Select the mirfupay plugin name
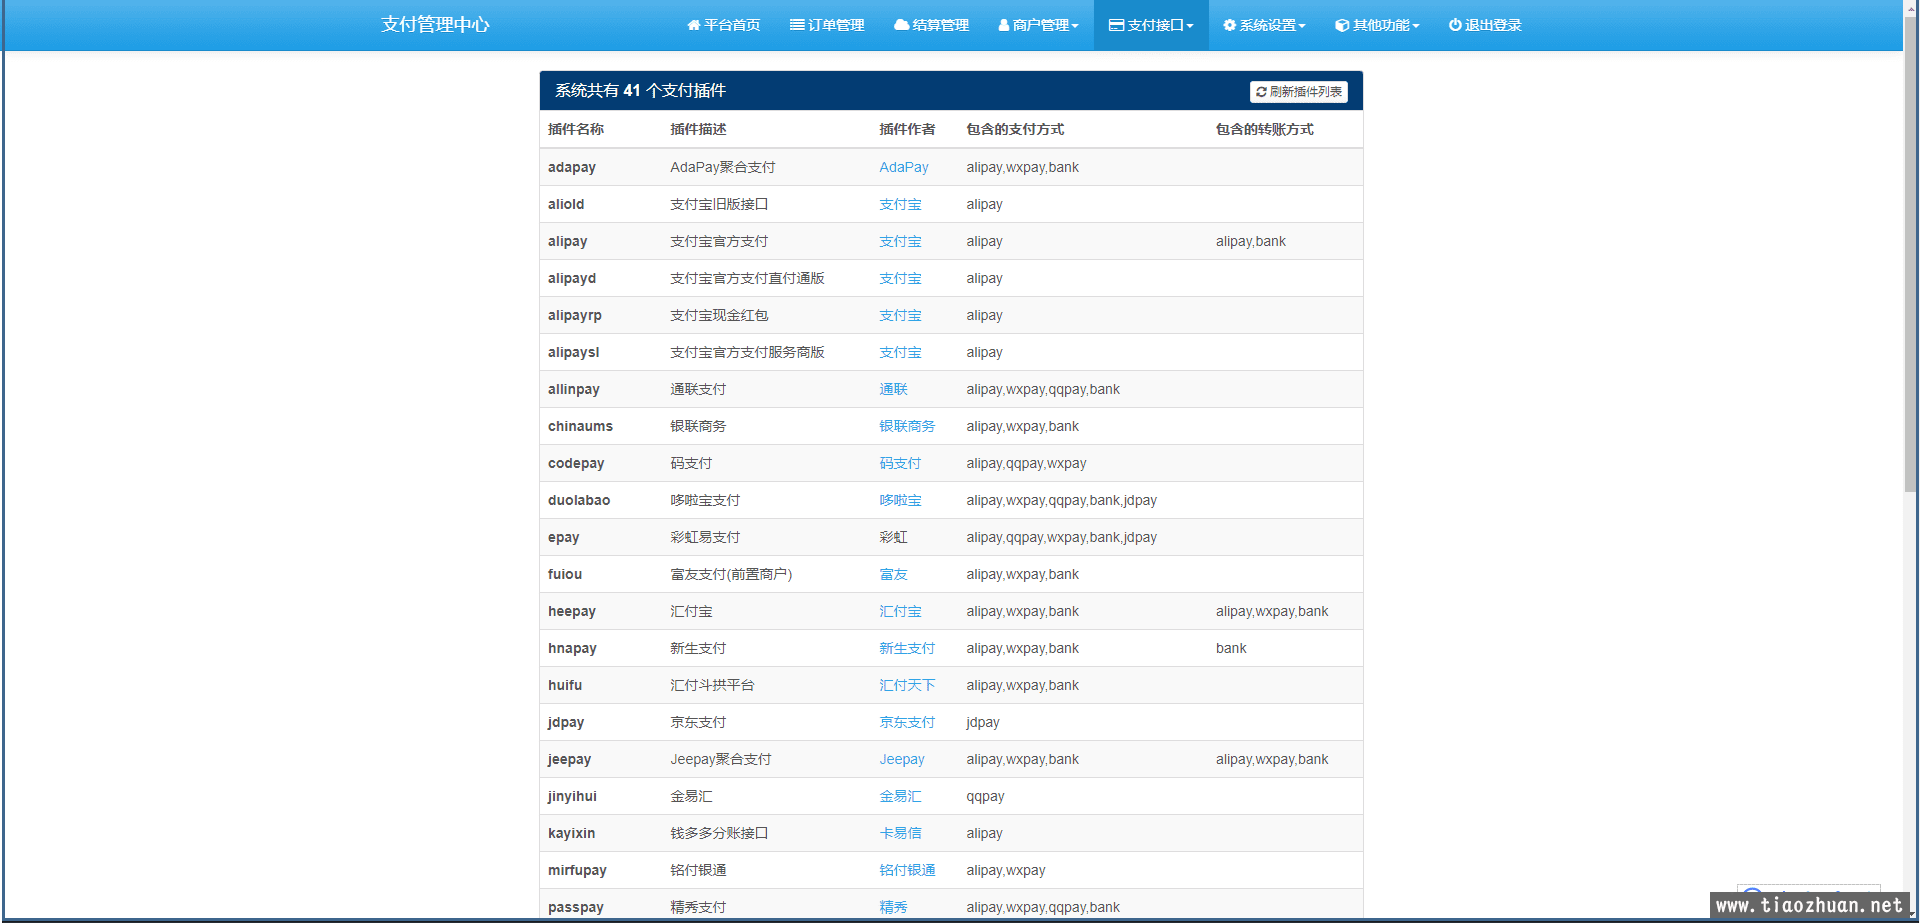Screen dimensions: 1920x923 [x=577, y=870]
